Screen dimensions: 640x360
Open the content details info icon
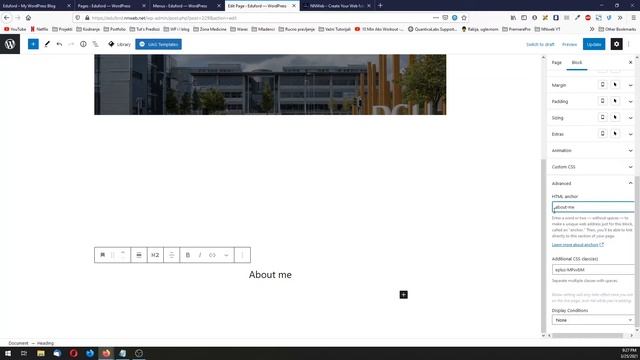(83, 44)
